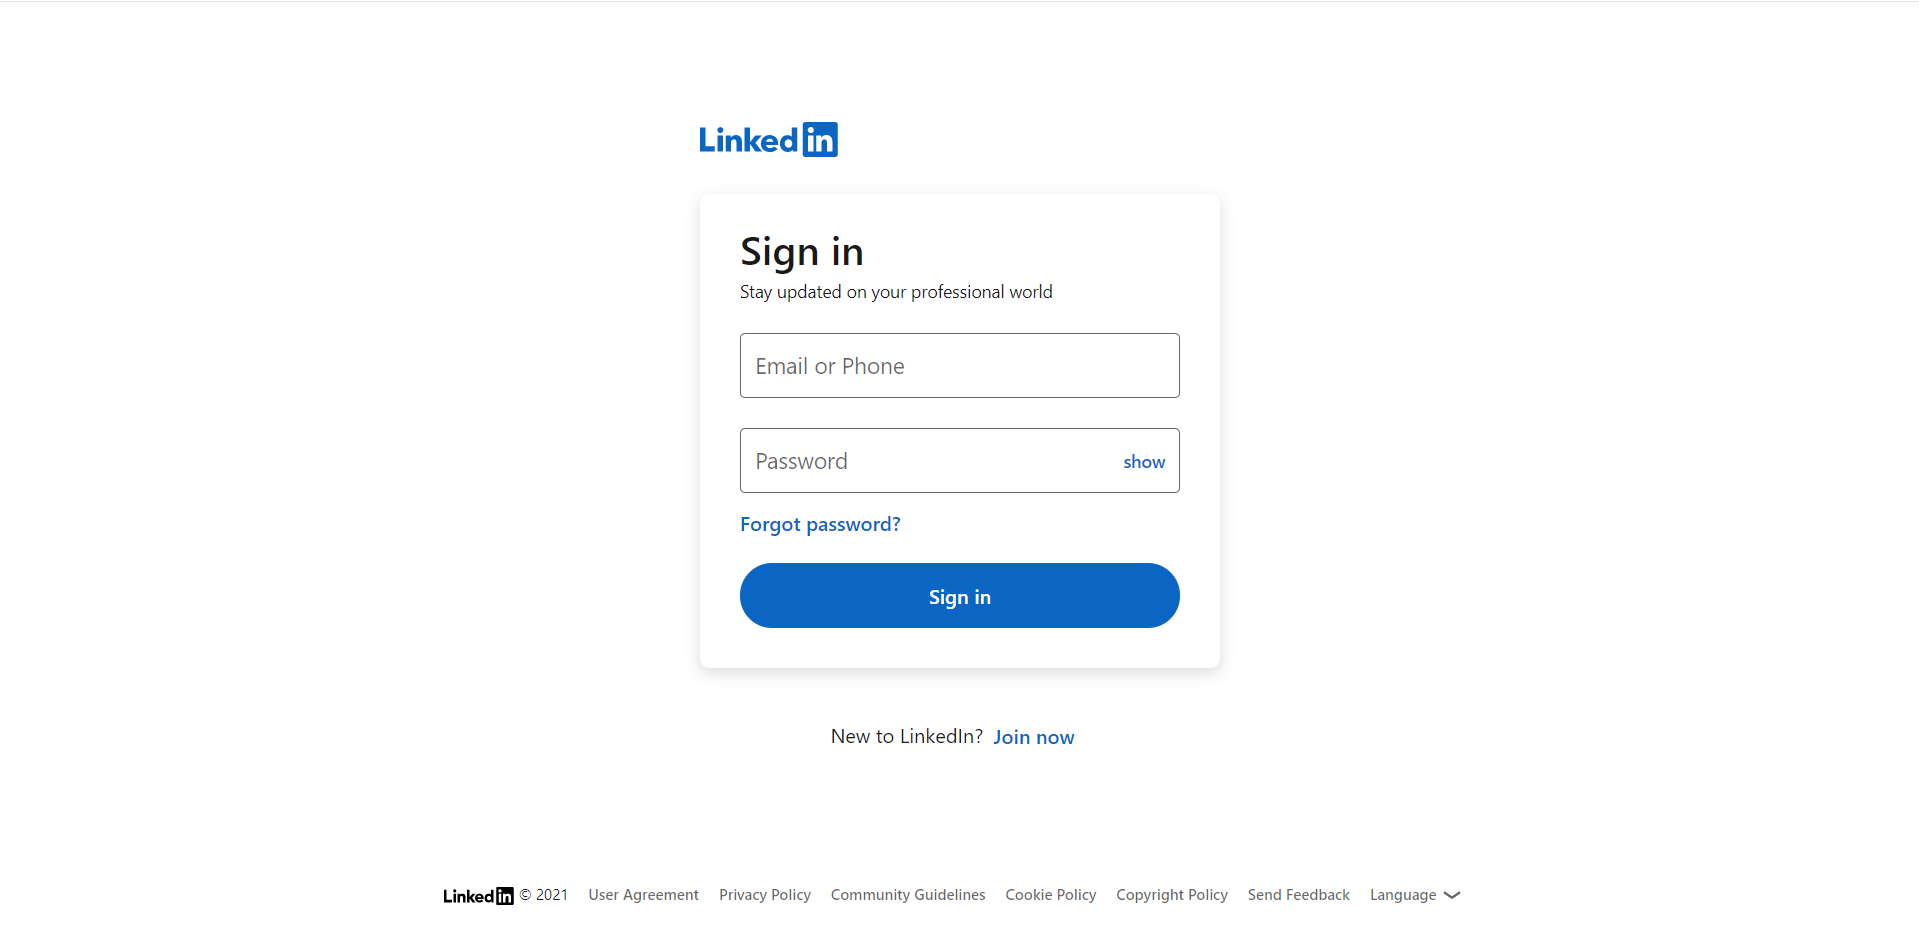Expand the chevron arrow beside Language
The width and height of the screenshot is (1919, 932).
click(1452, 895)
